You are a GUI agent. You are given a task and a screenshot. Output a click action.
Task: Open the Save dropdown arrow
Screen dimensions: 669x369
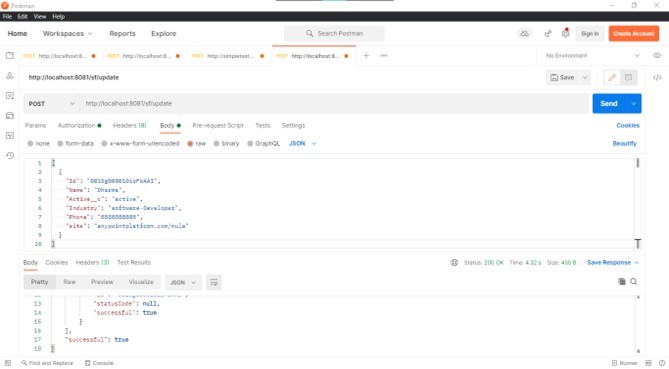[585, 77]
